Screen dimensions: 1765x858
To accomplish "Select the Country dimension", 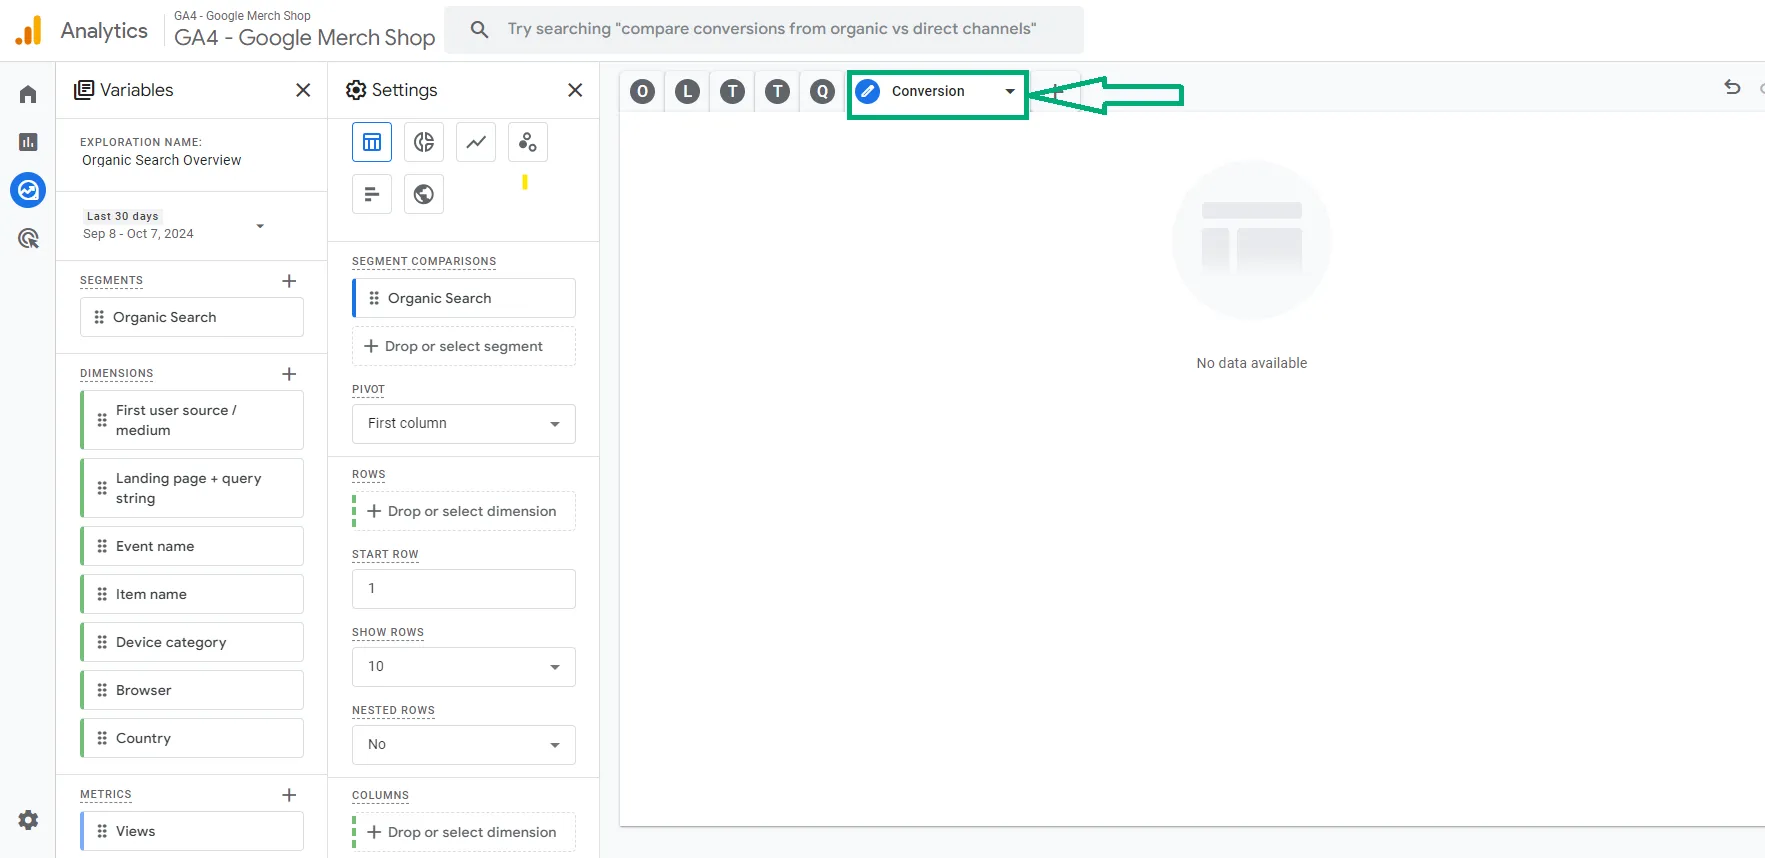I will 192,738.
